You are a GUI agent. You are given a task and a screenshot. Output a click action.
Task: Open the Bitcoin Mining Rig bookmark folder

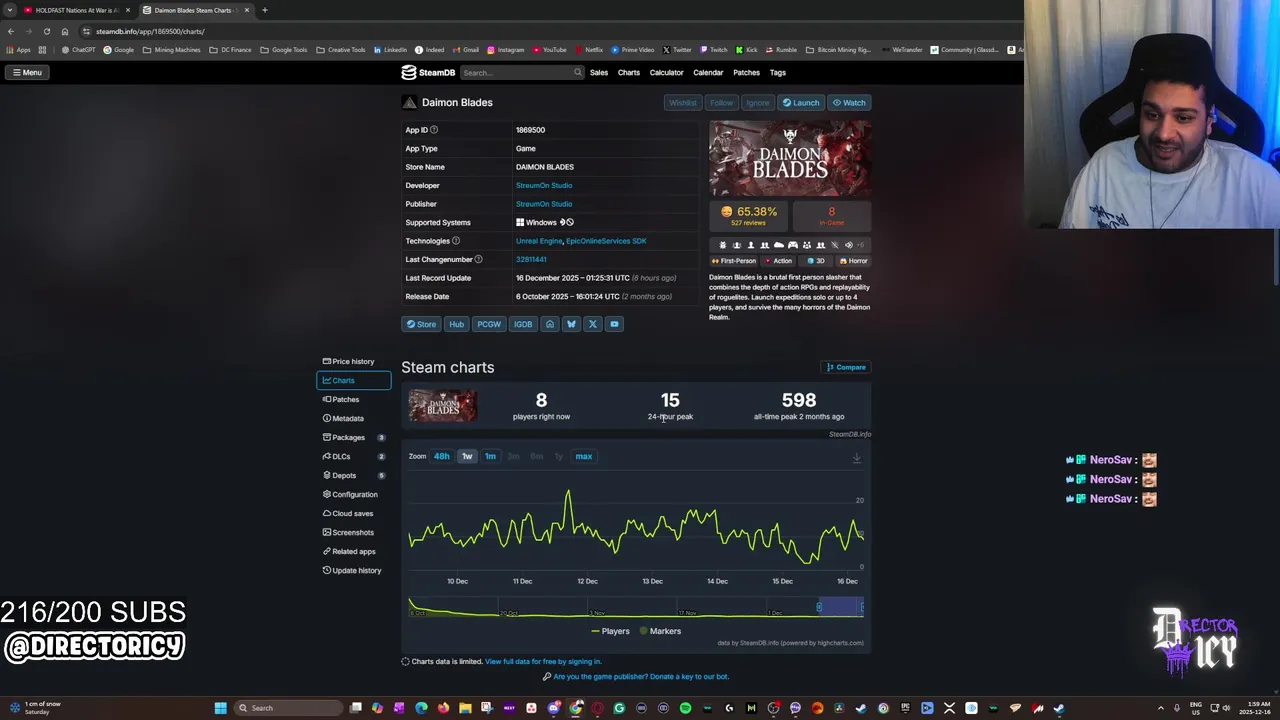tap(839, 49)
